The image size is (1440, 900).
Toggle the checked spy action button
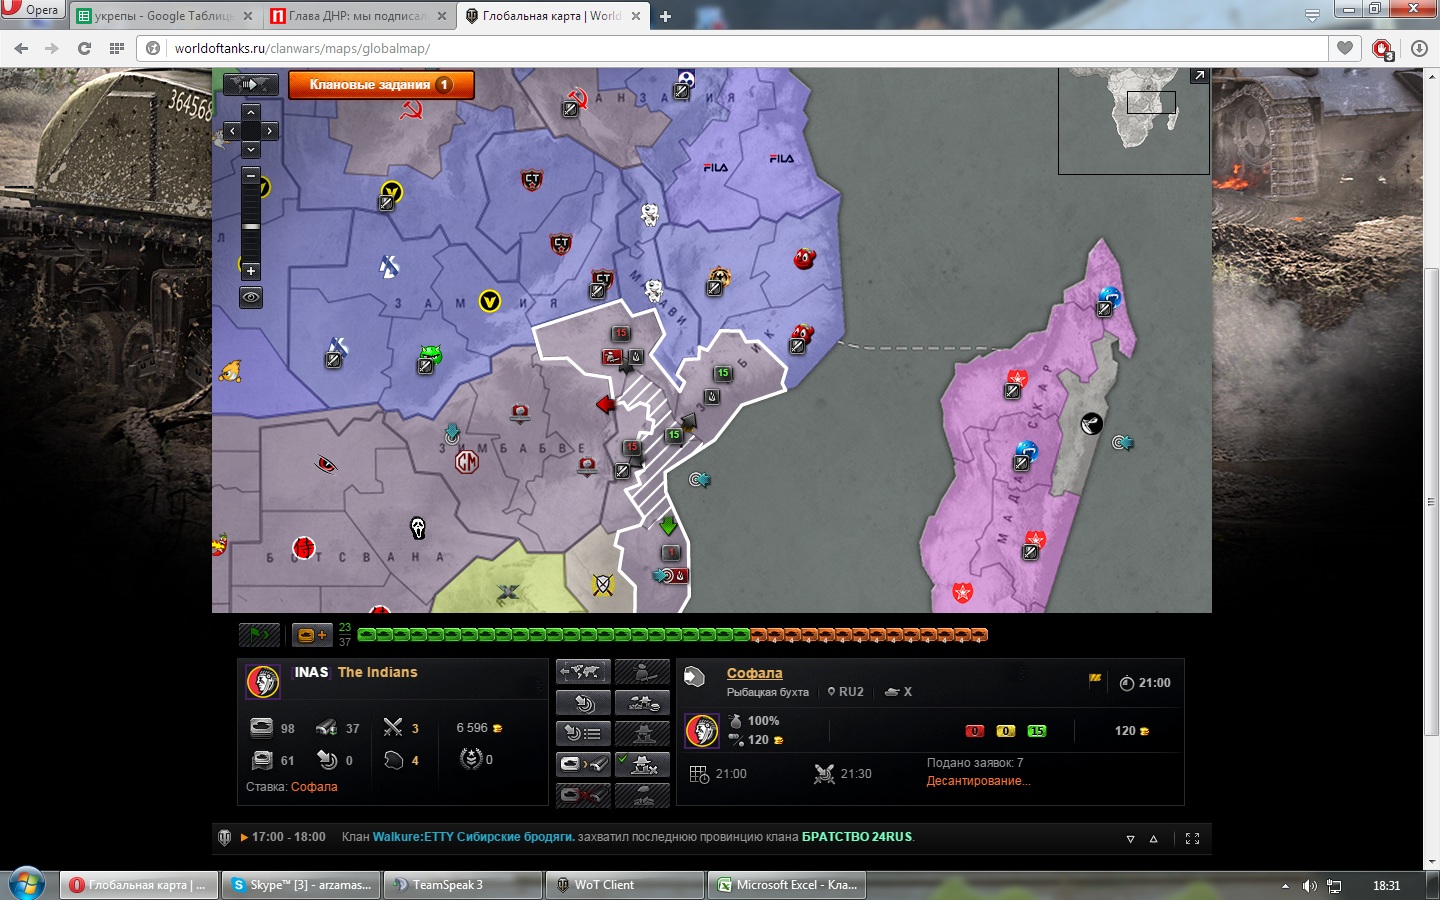click(642, 765)
